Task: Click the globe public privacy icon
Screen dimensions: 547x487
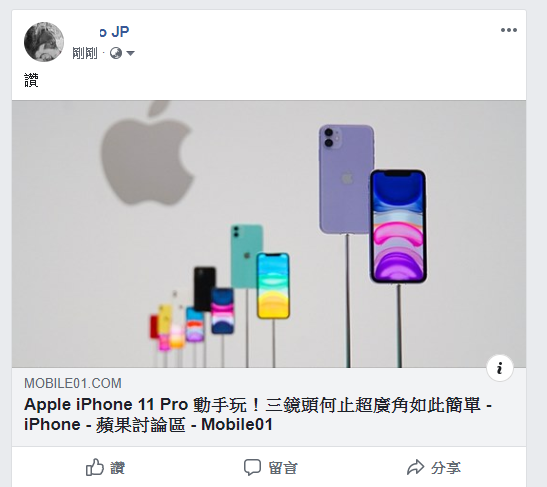Action: [116, 53]
